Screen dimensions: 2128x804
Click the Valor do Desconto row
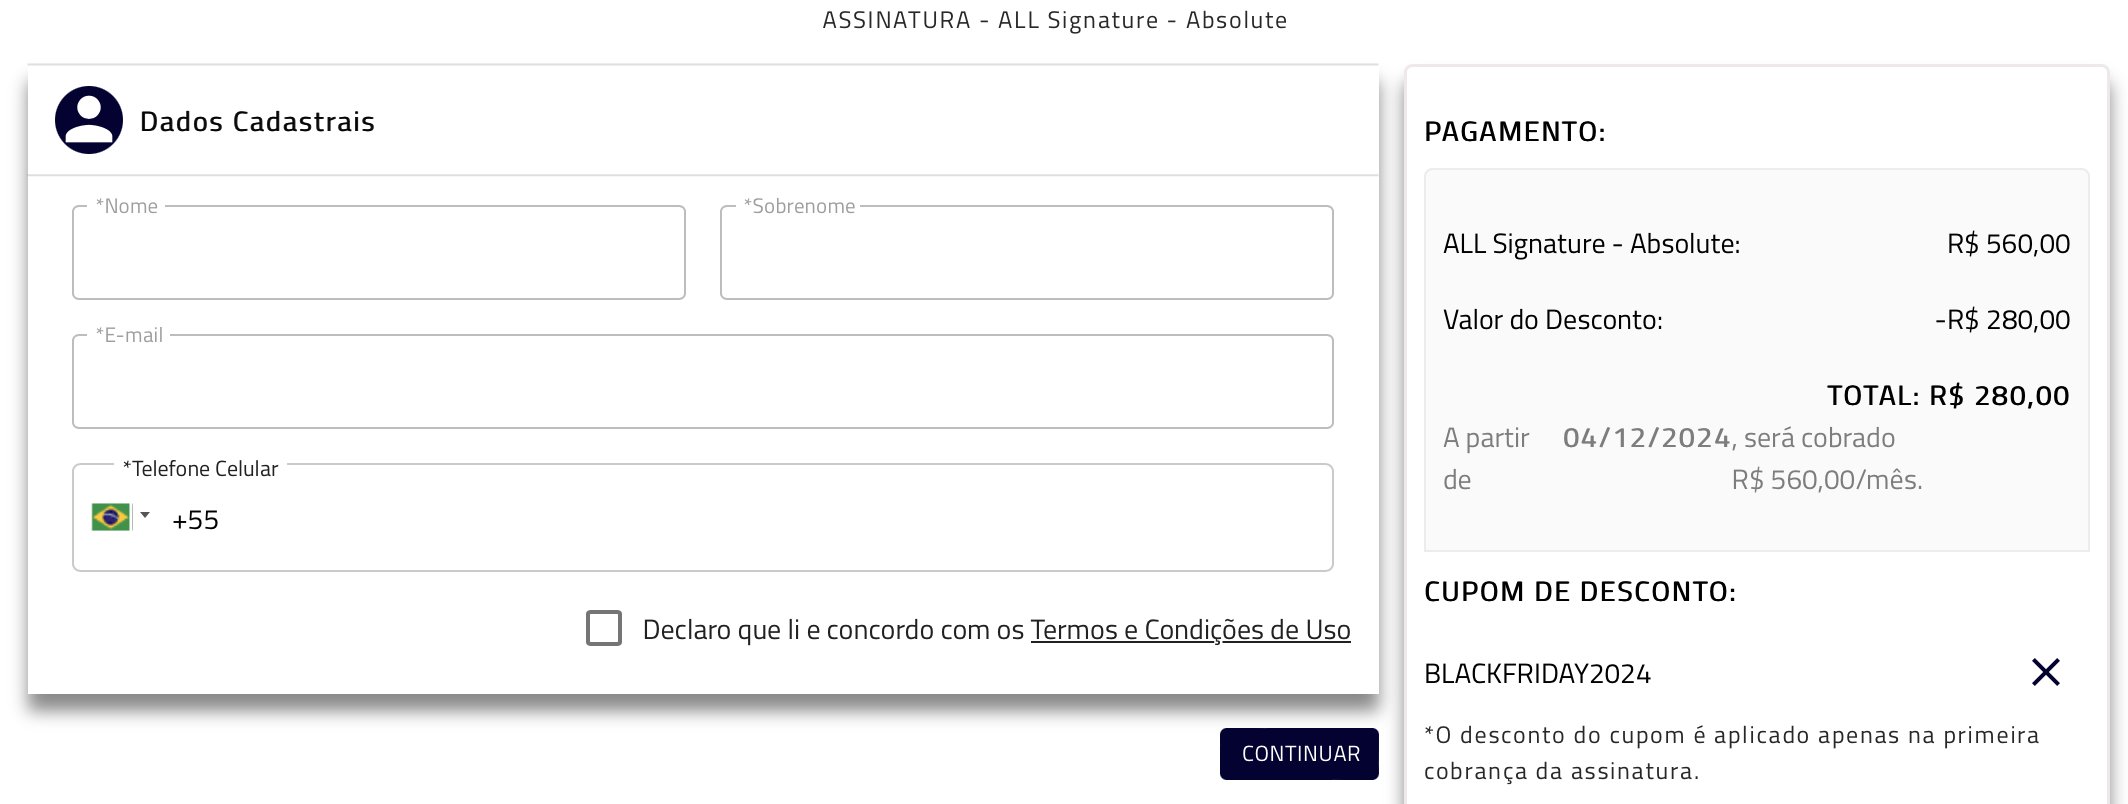pyautogui.click(x=1756, y=320)
